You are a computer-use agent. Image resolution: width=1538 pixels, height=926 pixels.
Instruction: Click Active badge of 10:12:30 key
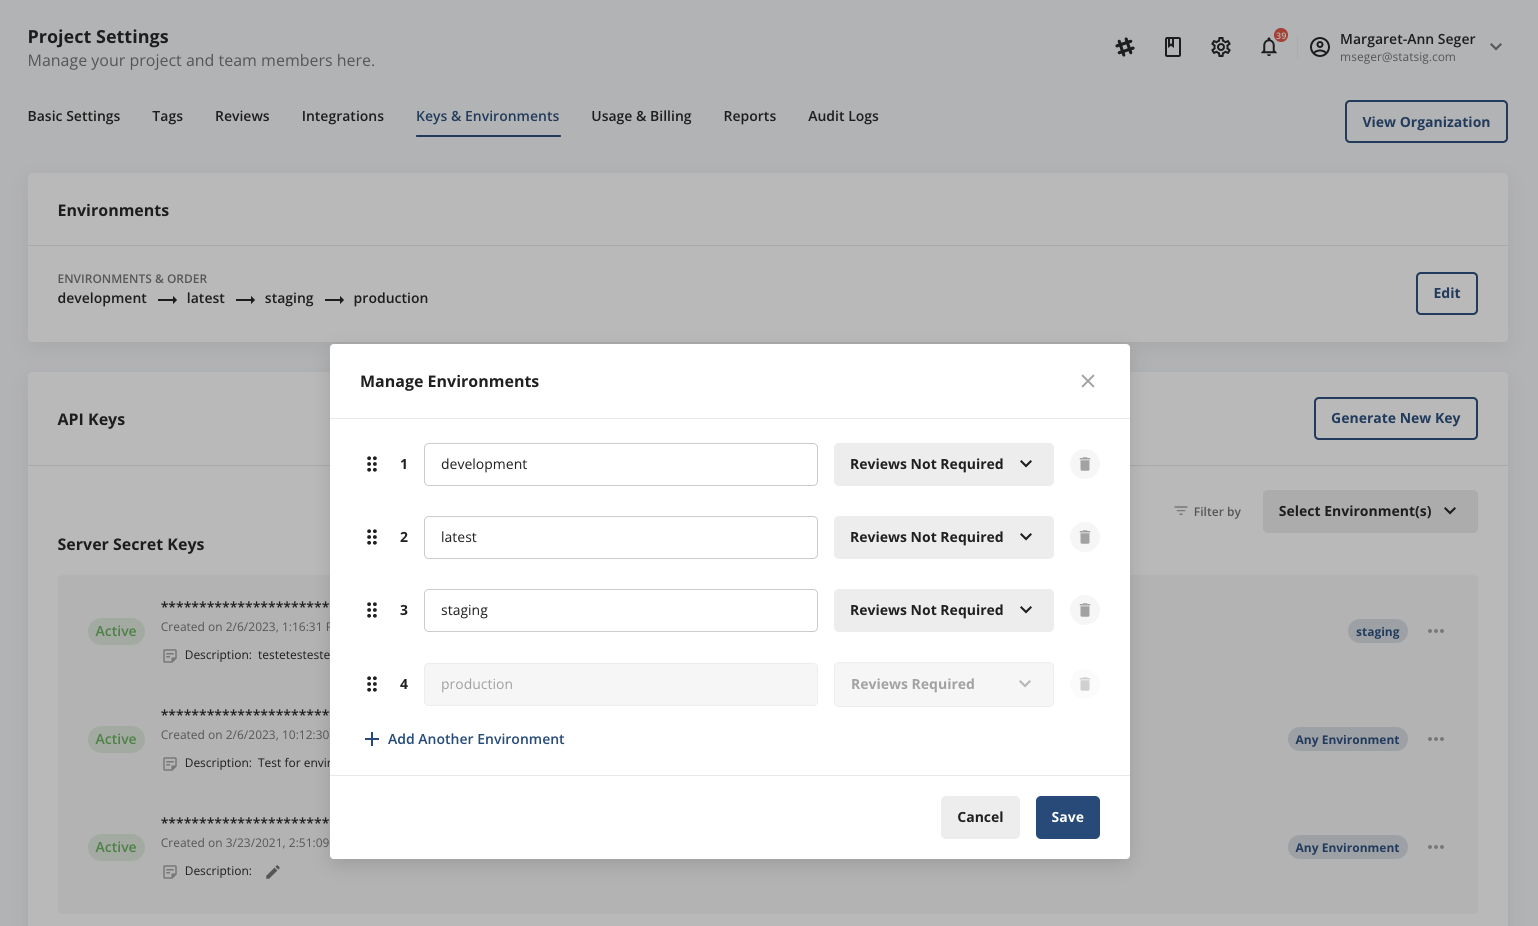tap(116, 739)
